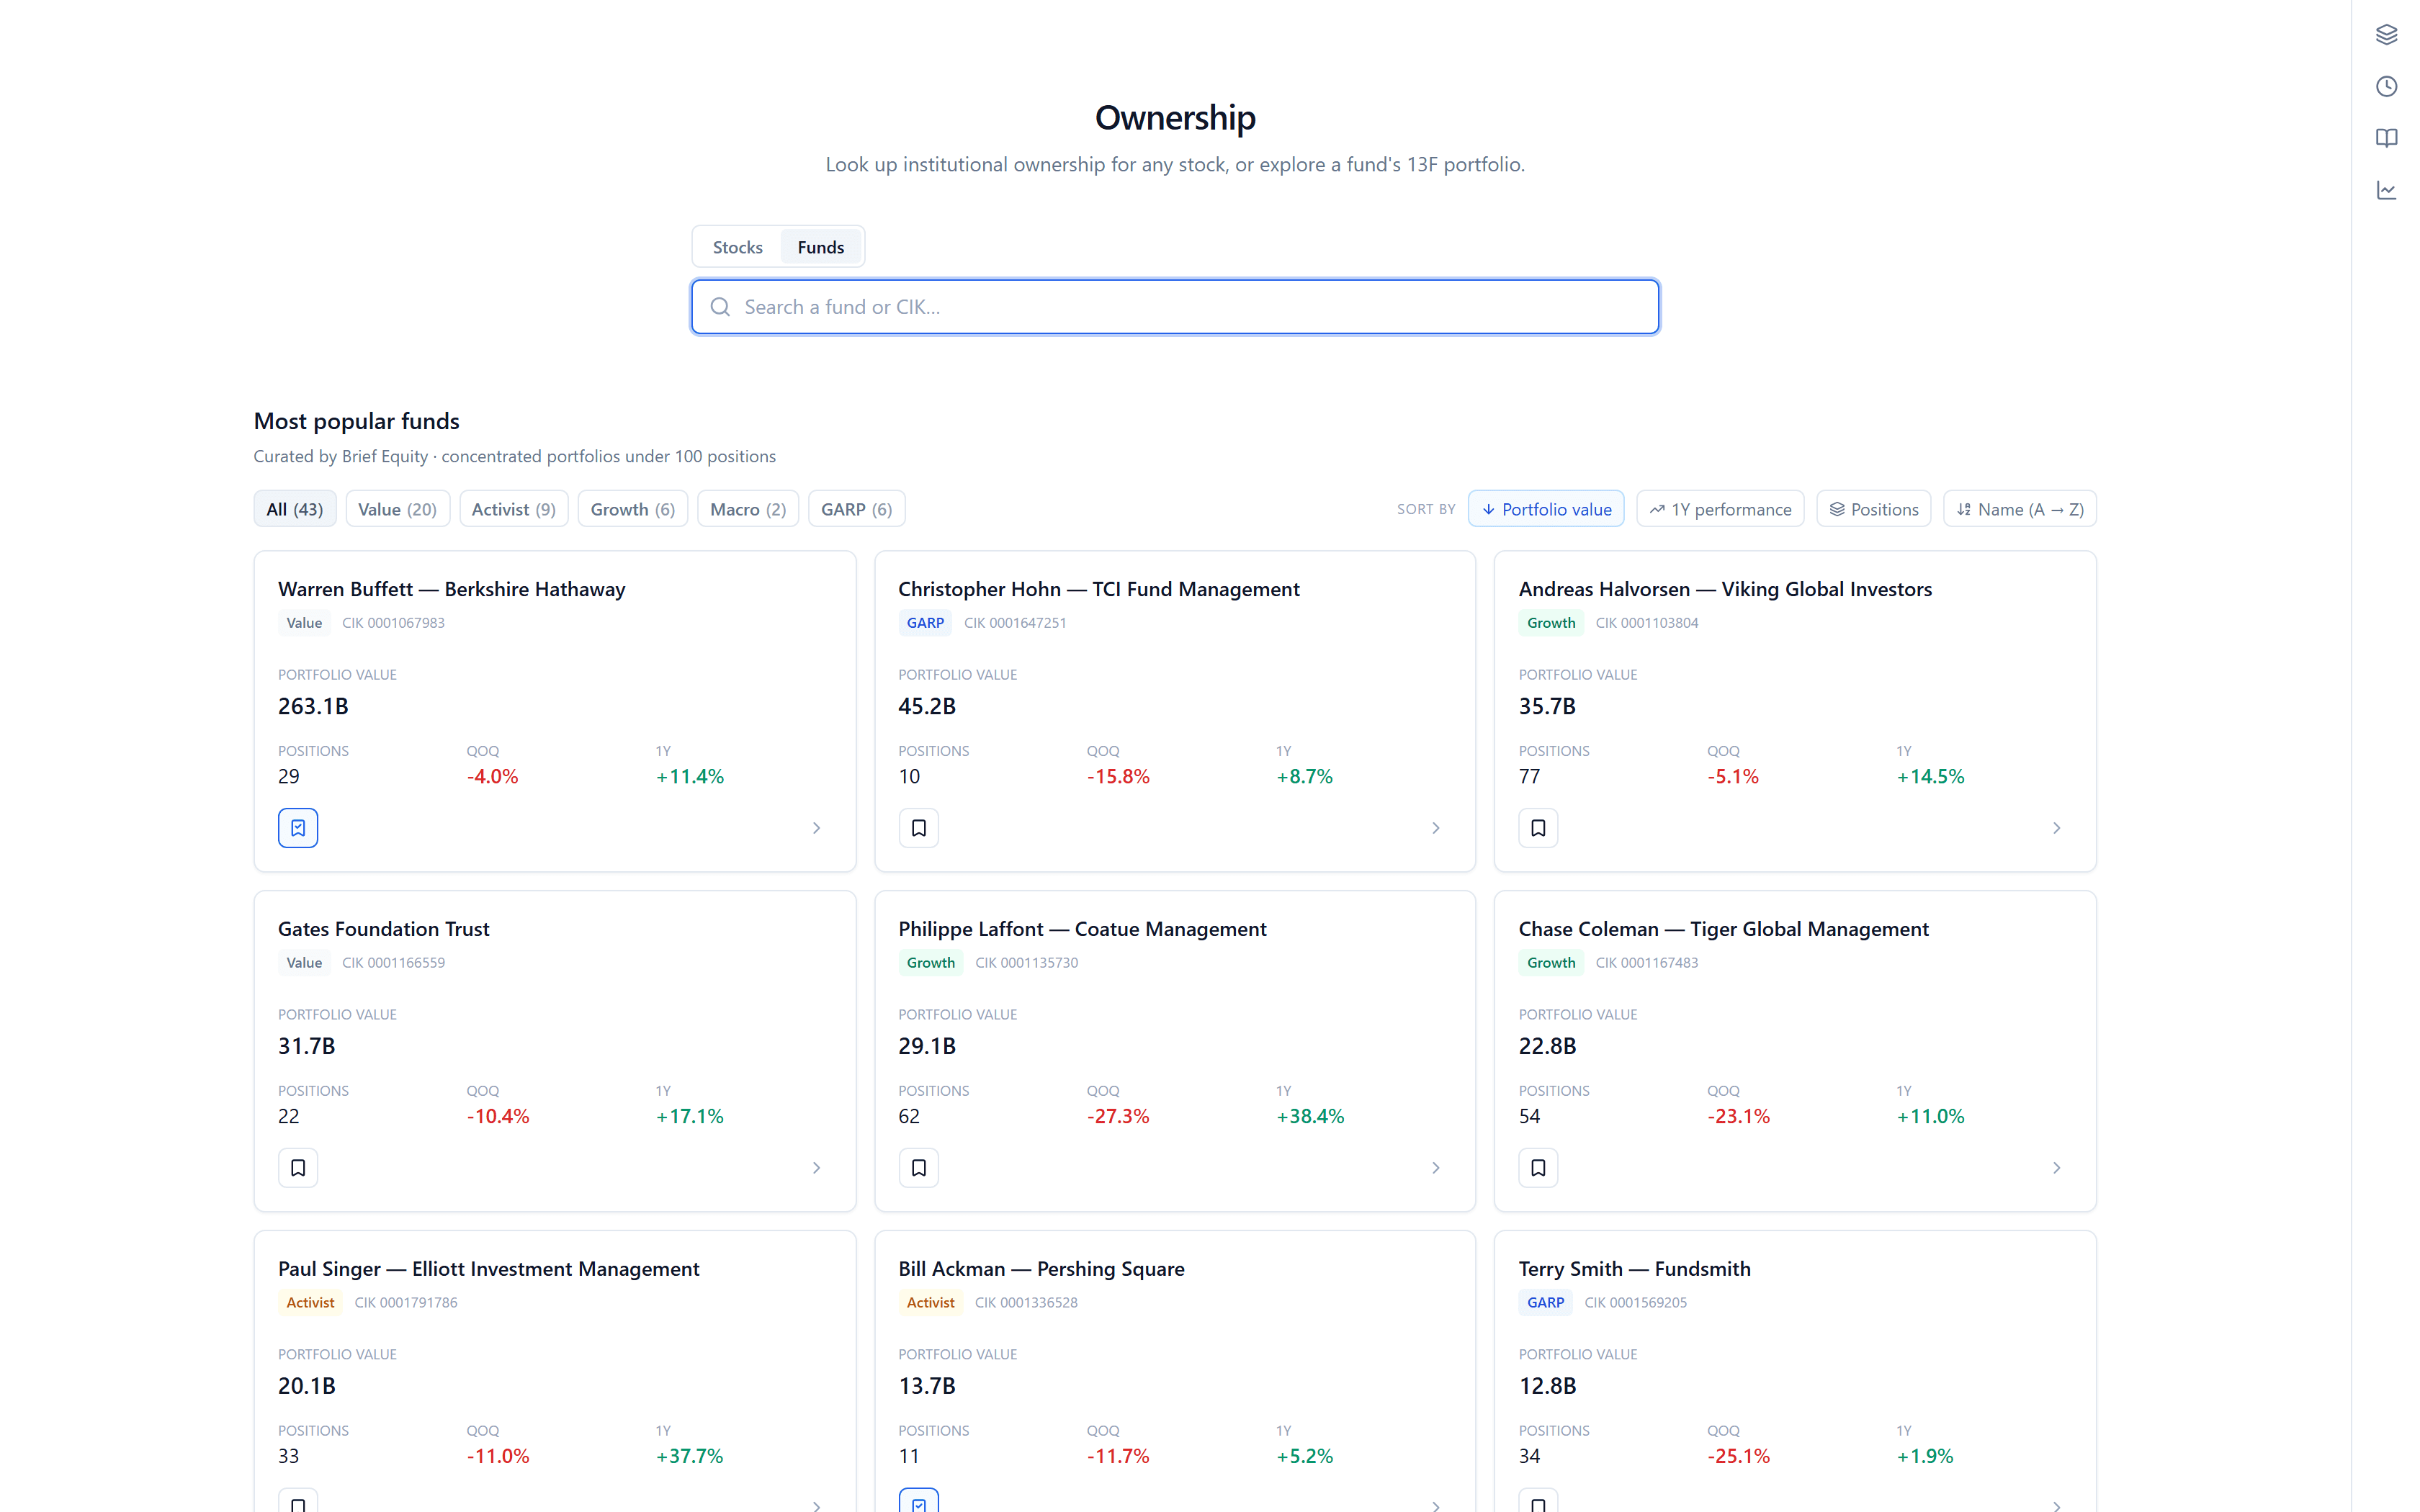This screenshot has height=1512, width=2420.
Task: Open Coatue Management card chevron
Action: coord(1436,1168)
